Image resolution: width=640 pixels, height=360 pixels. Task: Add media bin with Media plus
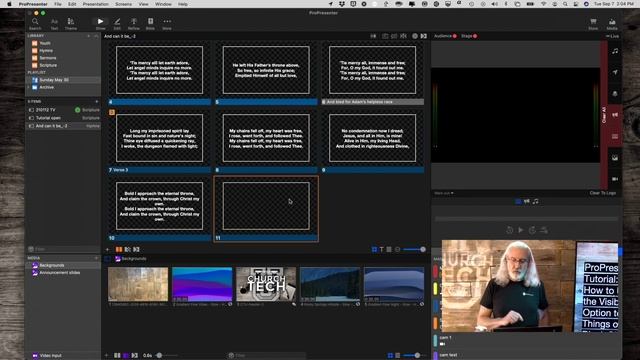(x=97, y=258)
